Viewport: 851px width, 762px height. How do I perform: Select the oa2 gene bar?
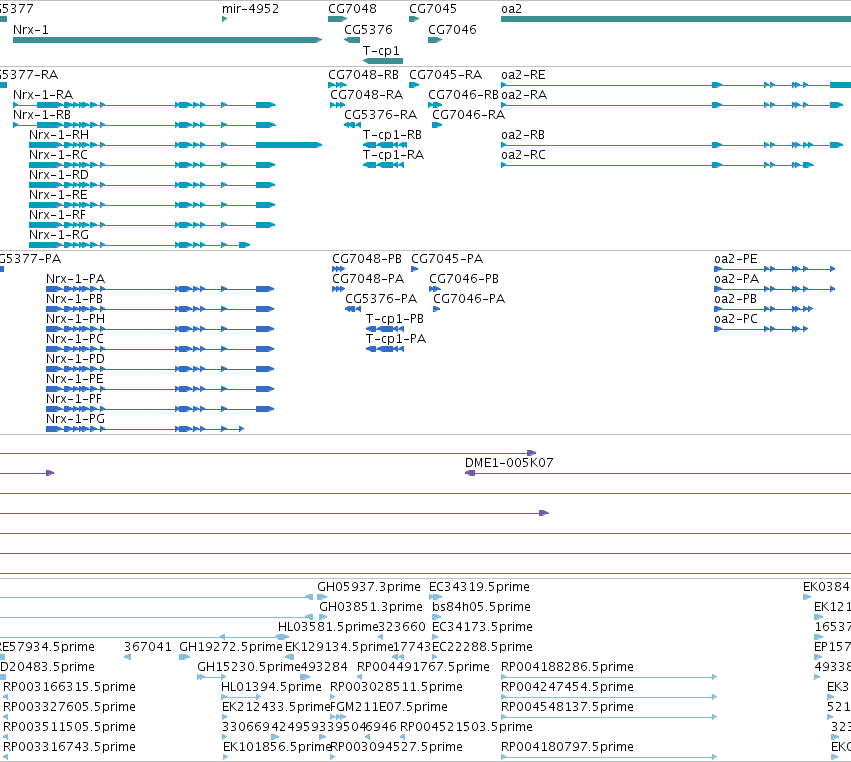point(676,19)
